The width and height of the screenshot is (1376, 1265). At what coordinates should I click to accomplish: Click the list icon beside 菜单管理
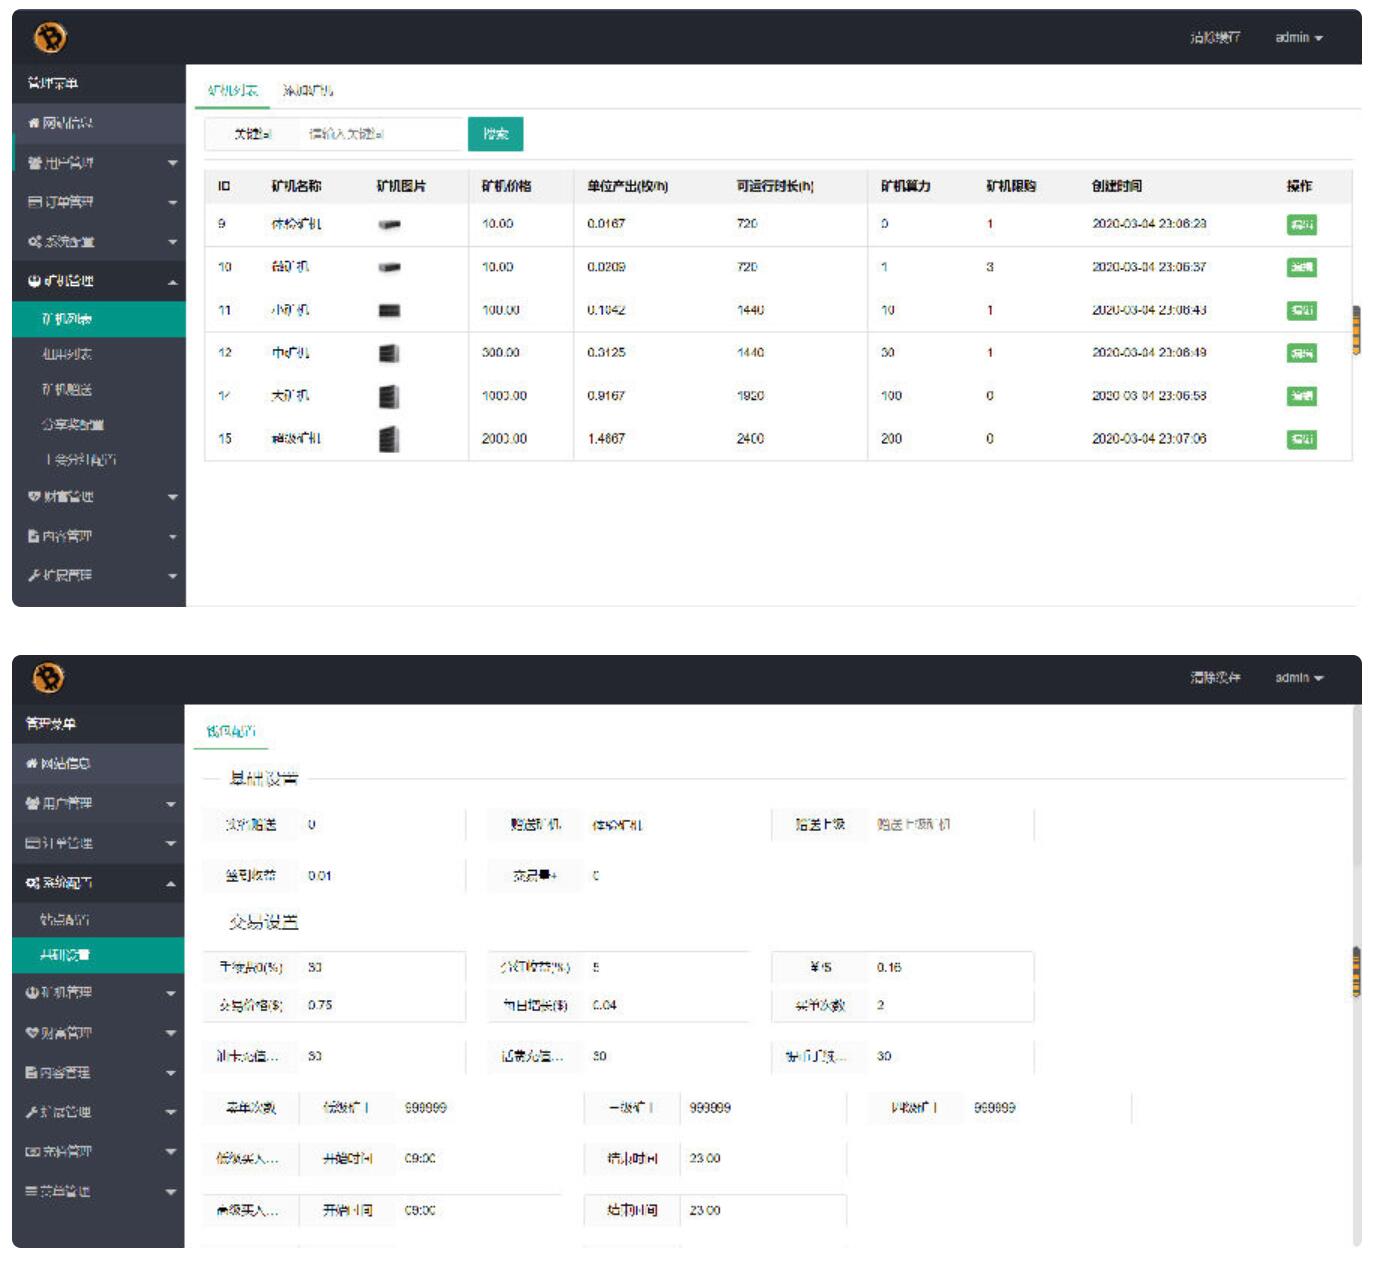(x=32, y=1191)
